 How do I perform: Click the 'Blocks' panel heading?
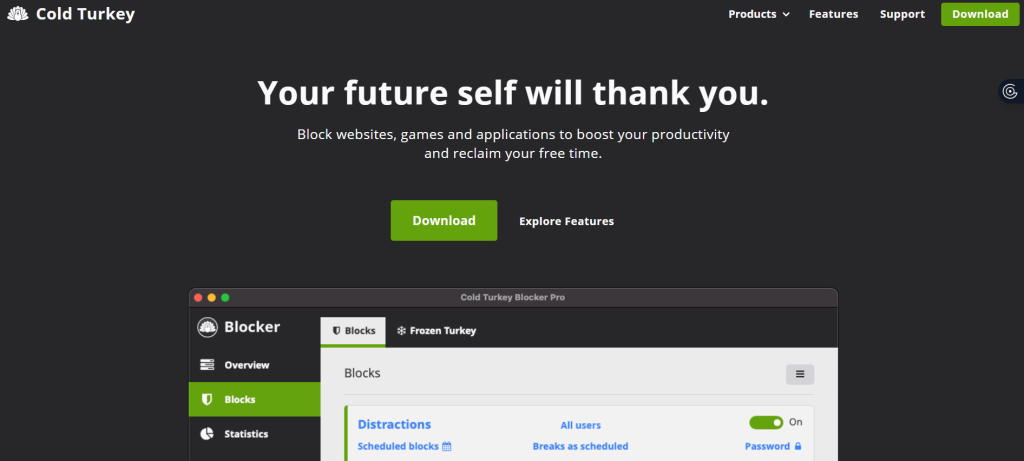[362, 374]
